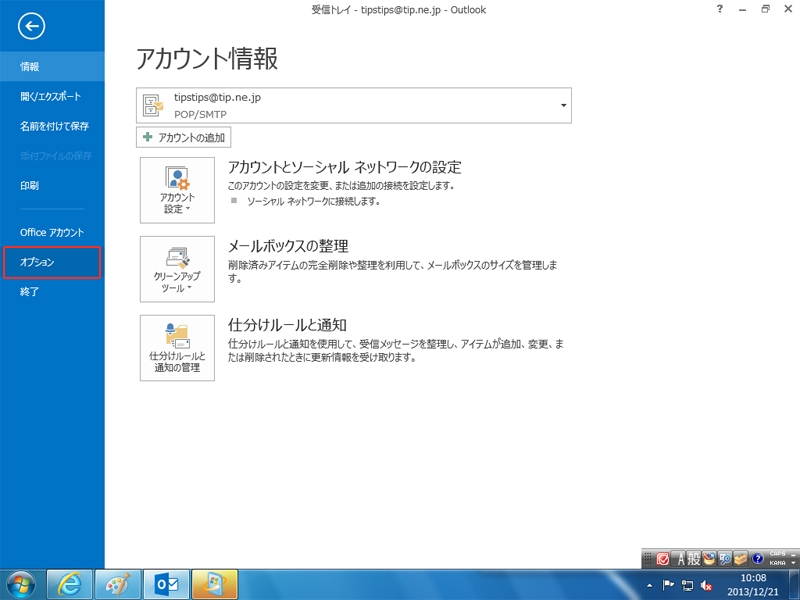Viewport: 800px width, 600px height.
Task: Open Action Center flag icon in the tray
Action: (x=668, y=585)
